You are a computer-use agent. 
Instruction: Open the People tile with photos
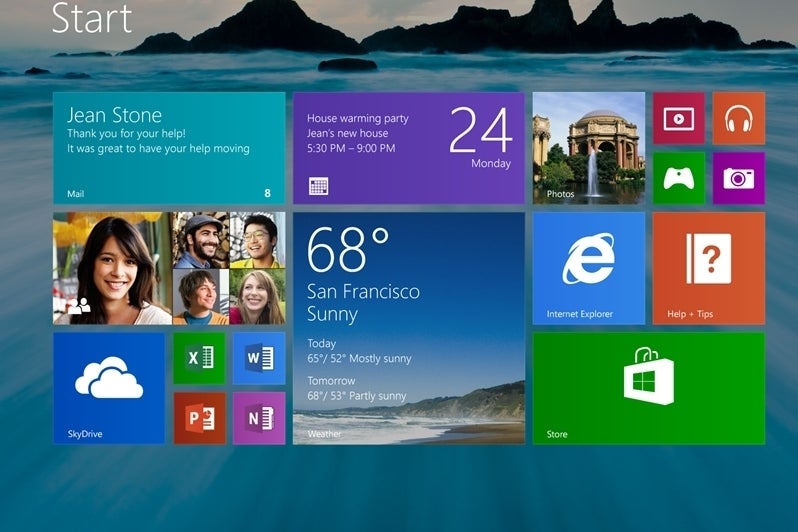coord(169,268)
